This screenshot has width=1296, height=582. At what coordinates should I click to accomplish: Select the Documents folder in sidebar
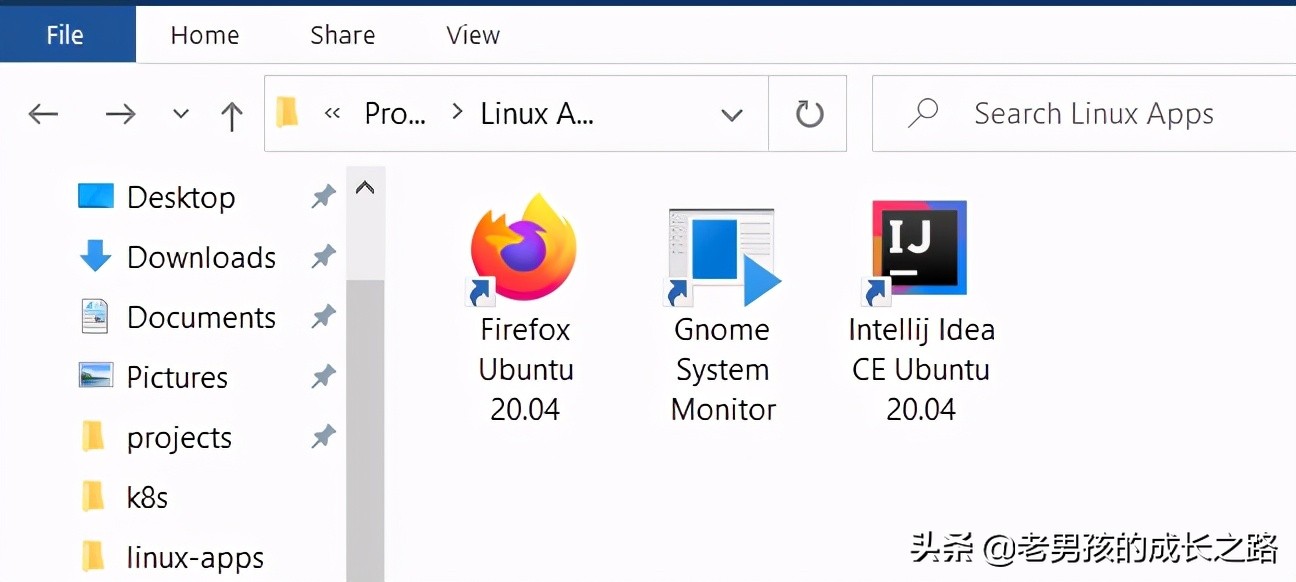click(x=200, y=317)
